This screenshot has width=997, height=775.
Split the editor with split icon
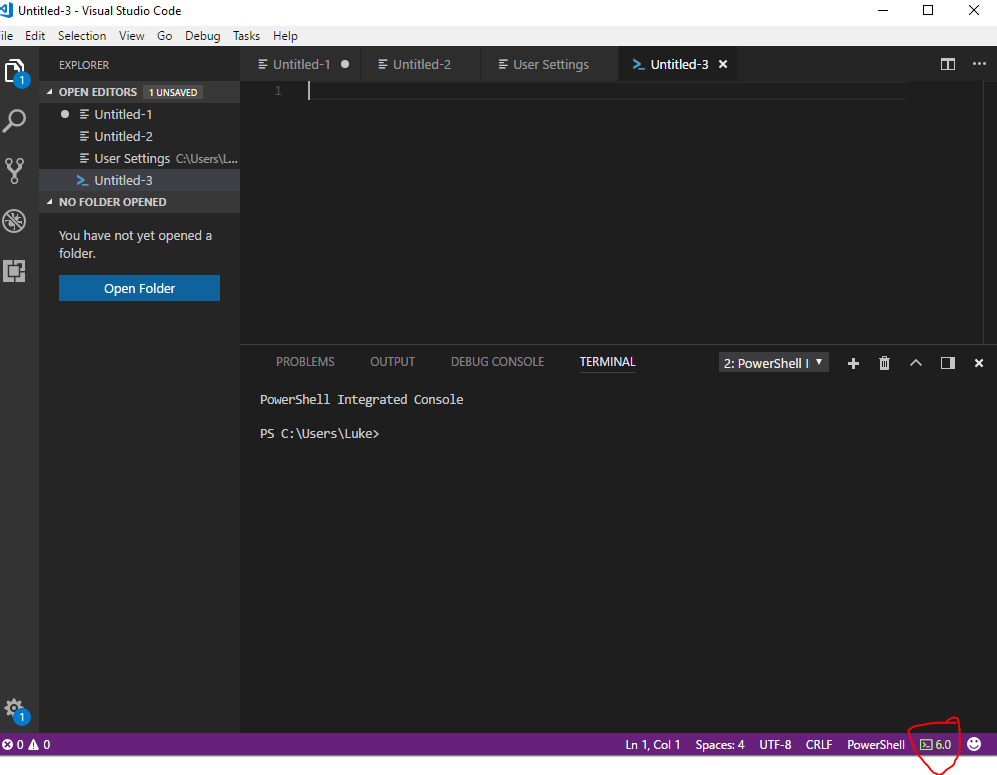(x=947, y=64)
